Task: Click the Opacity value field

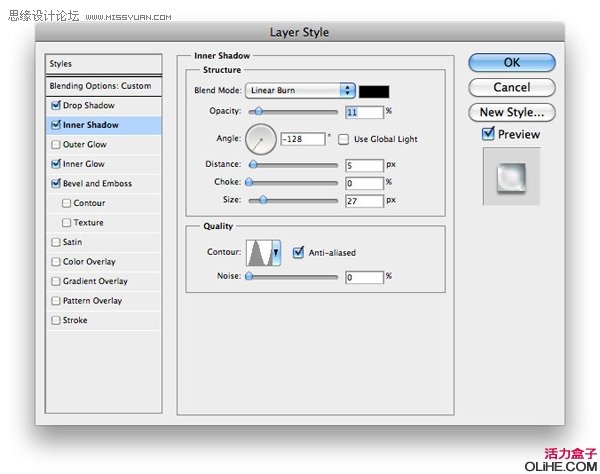Action: (364, 112)
